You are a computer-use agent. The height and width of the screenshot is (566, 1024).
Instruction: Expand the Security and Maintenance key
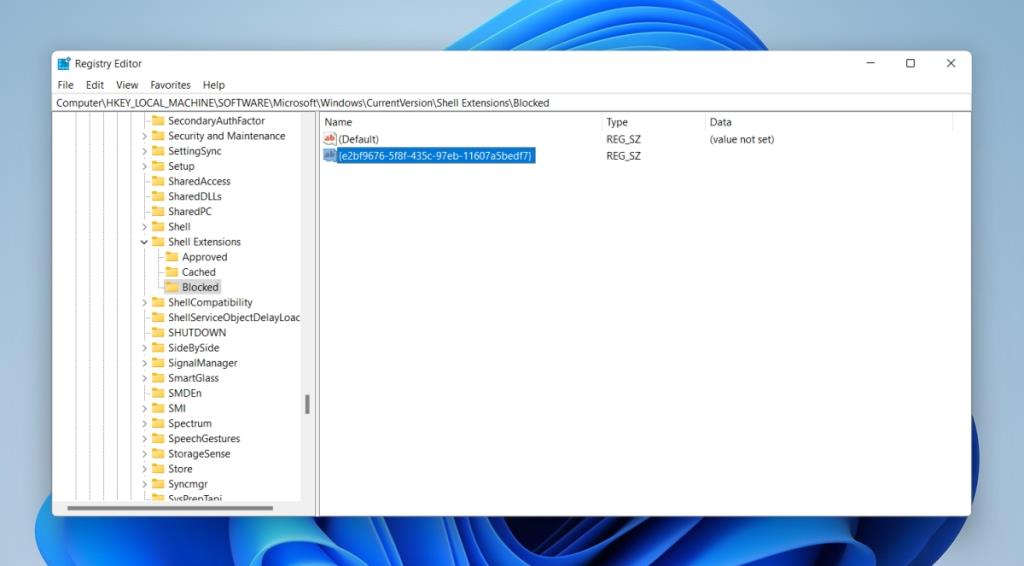coord(144,136)
